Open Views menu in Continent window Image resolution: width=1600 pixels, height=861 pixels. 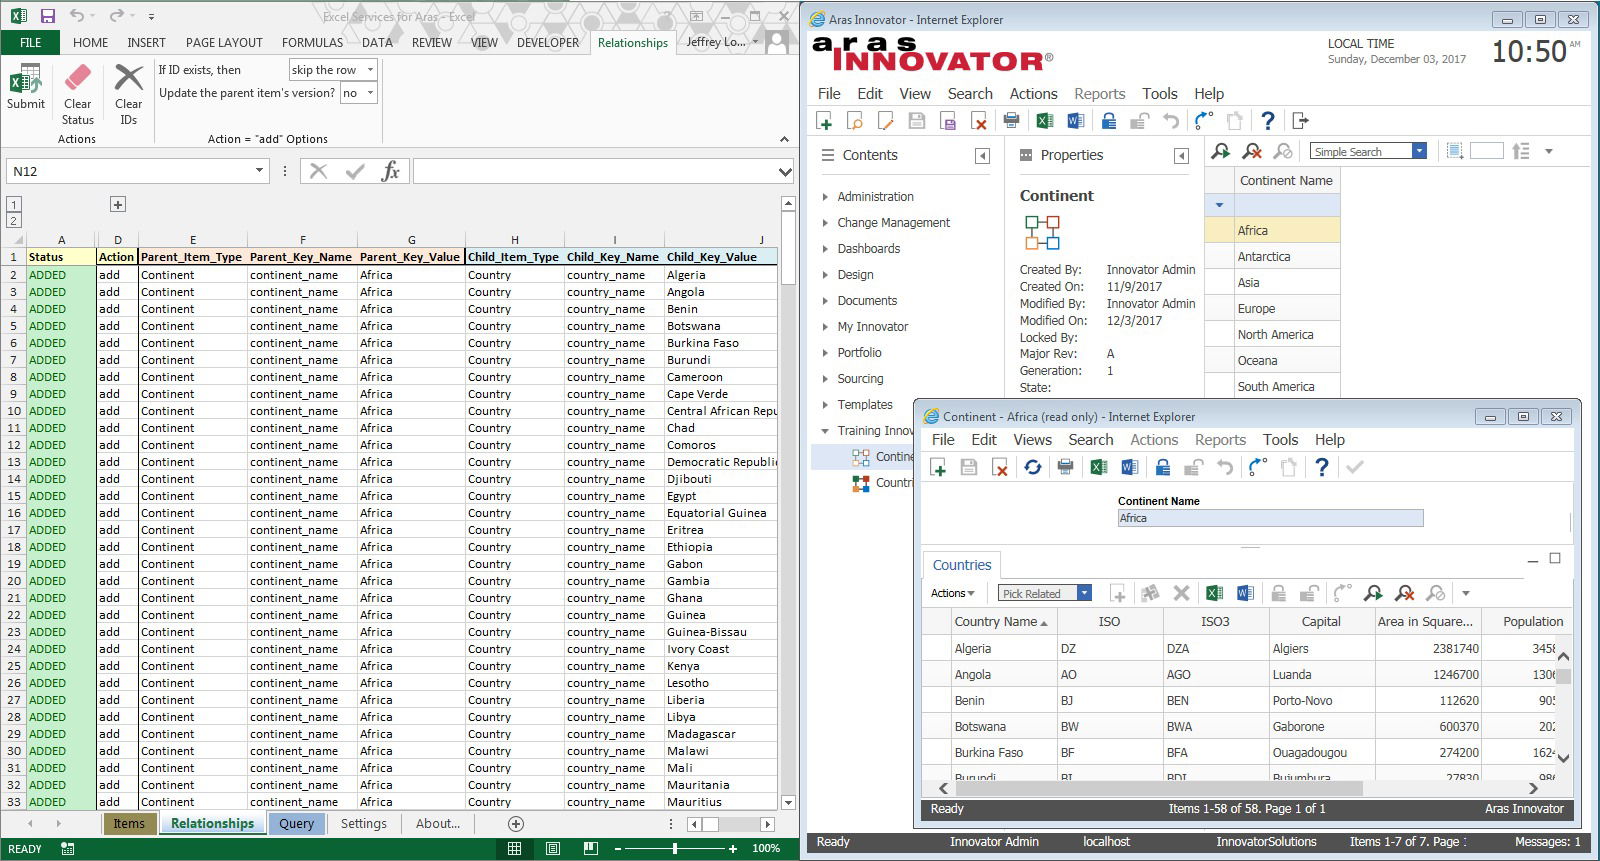[x=1032, y=440]
